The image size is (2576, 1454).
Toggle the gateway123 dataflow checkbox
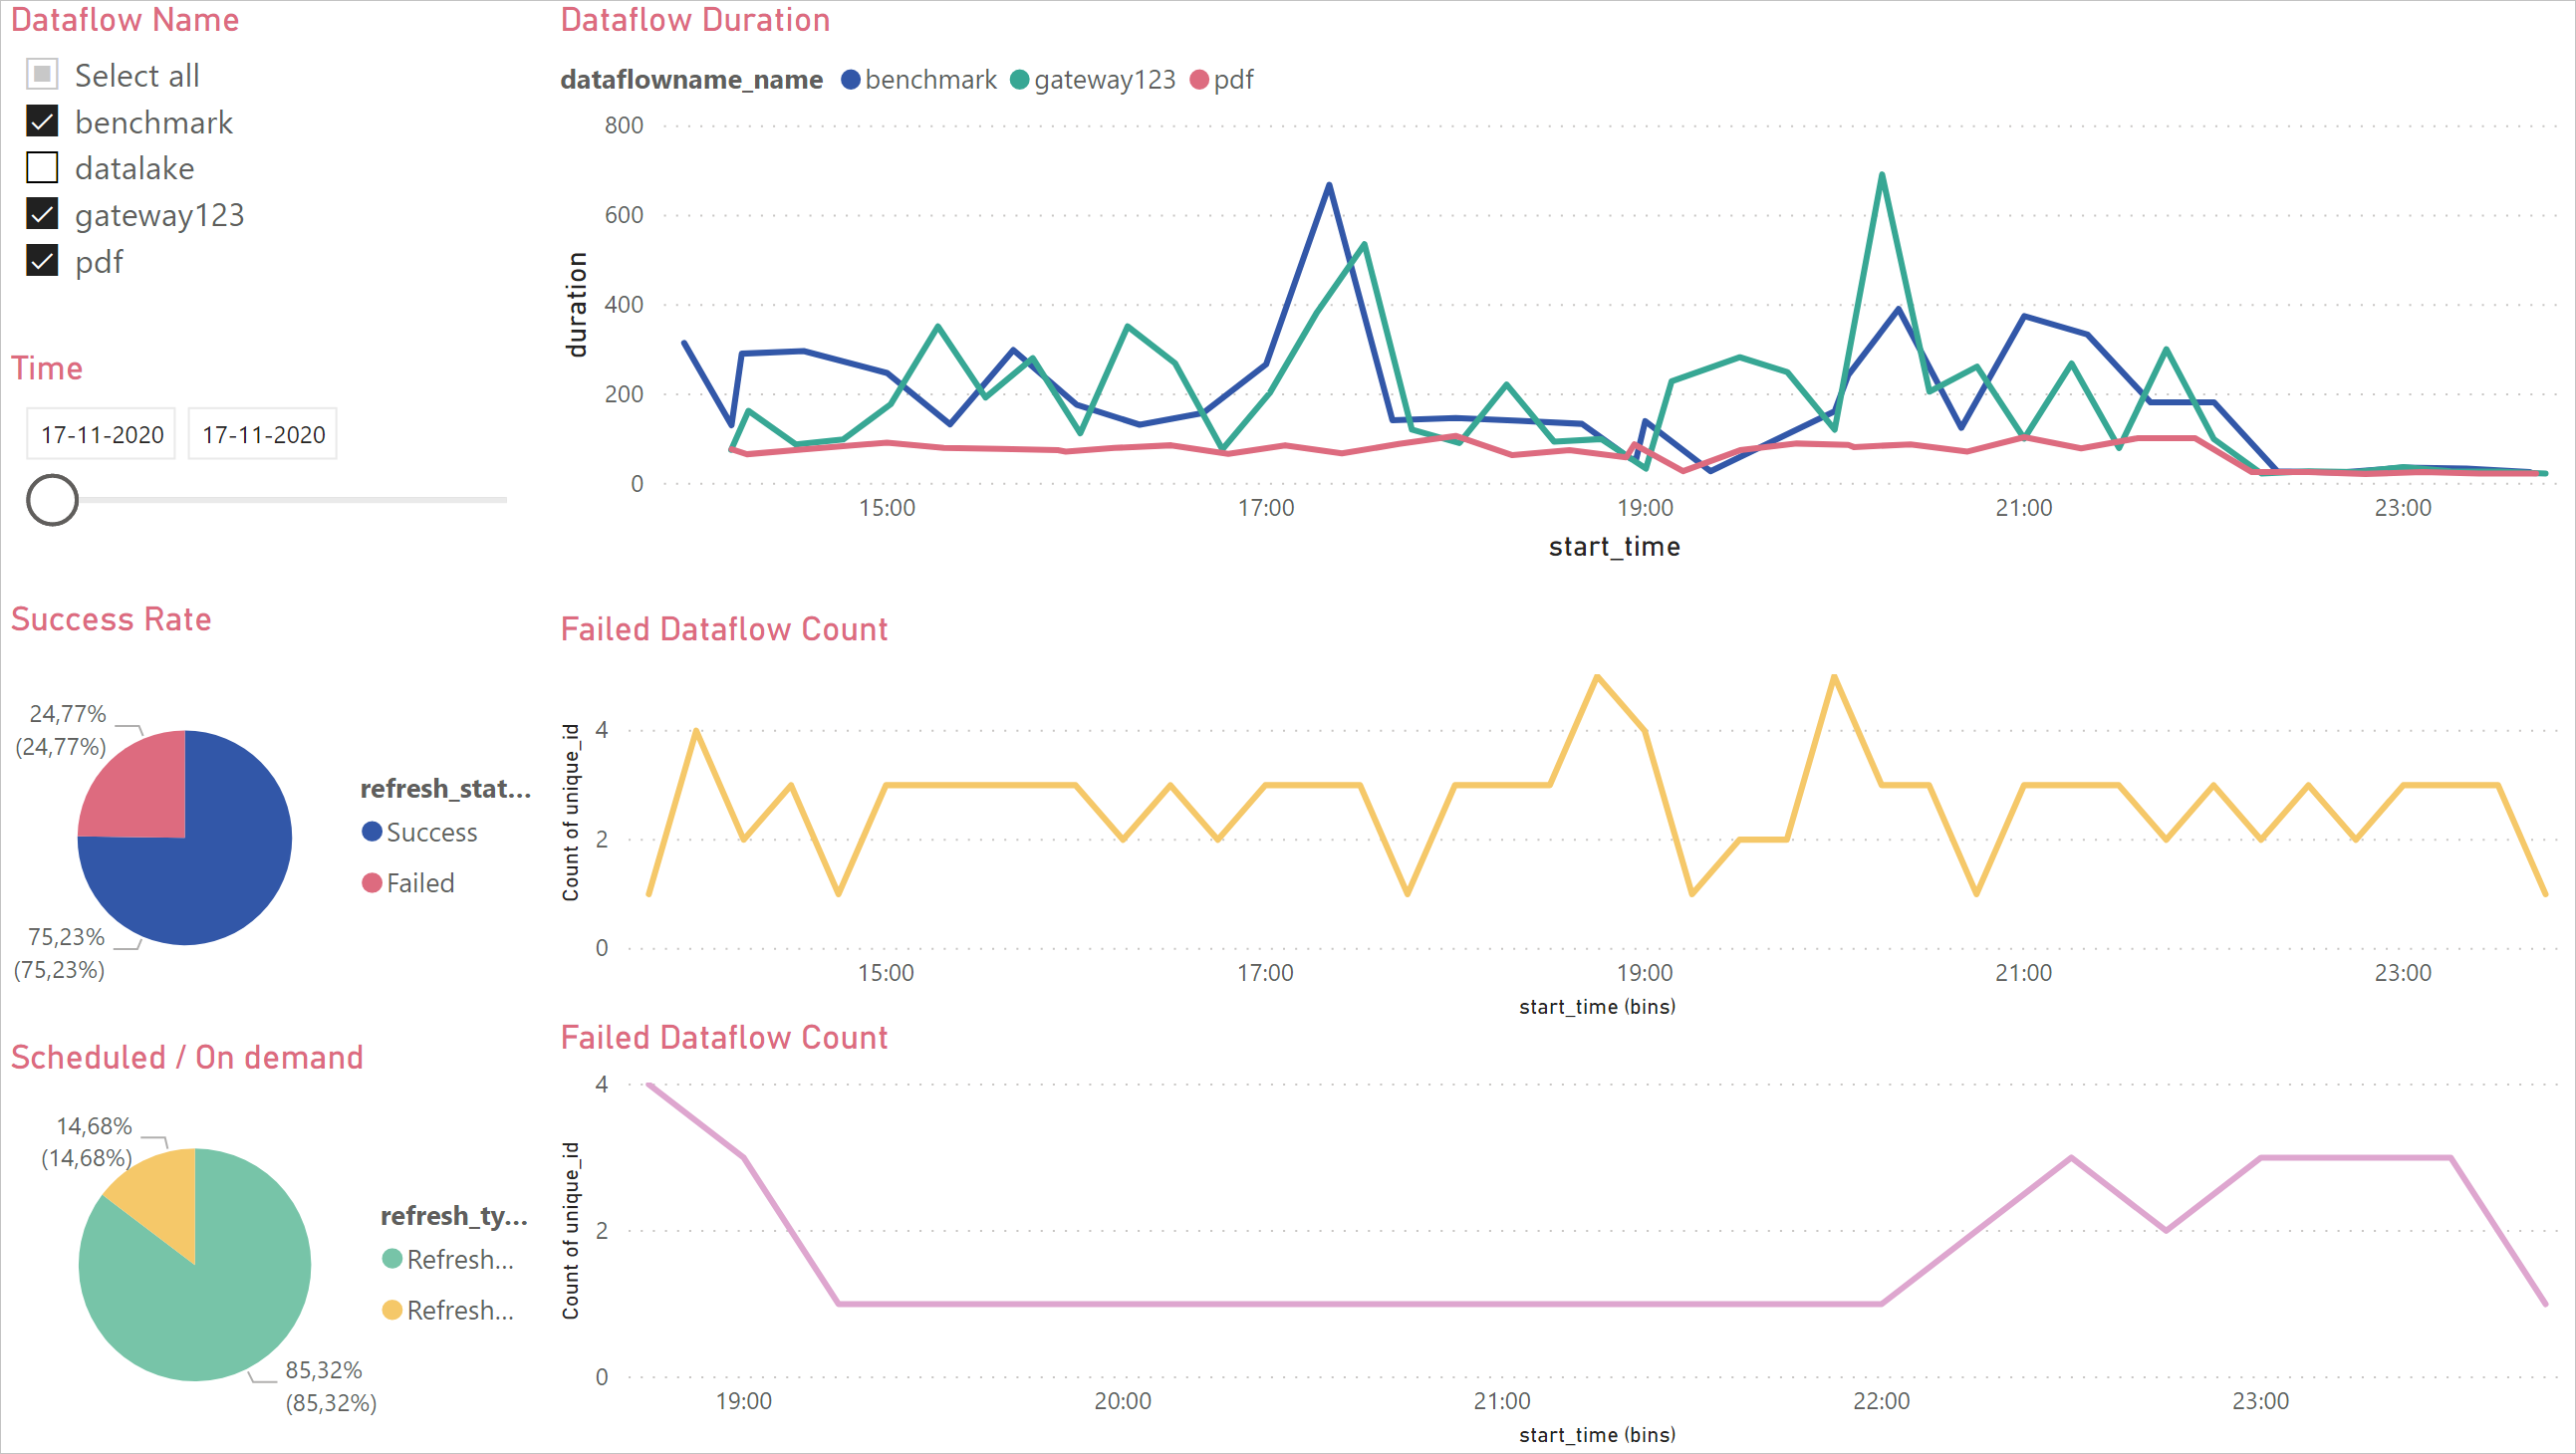[x=43, y=214]
